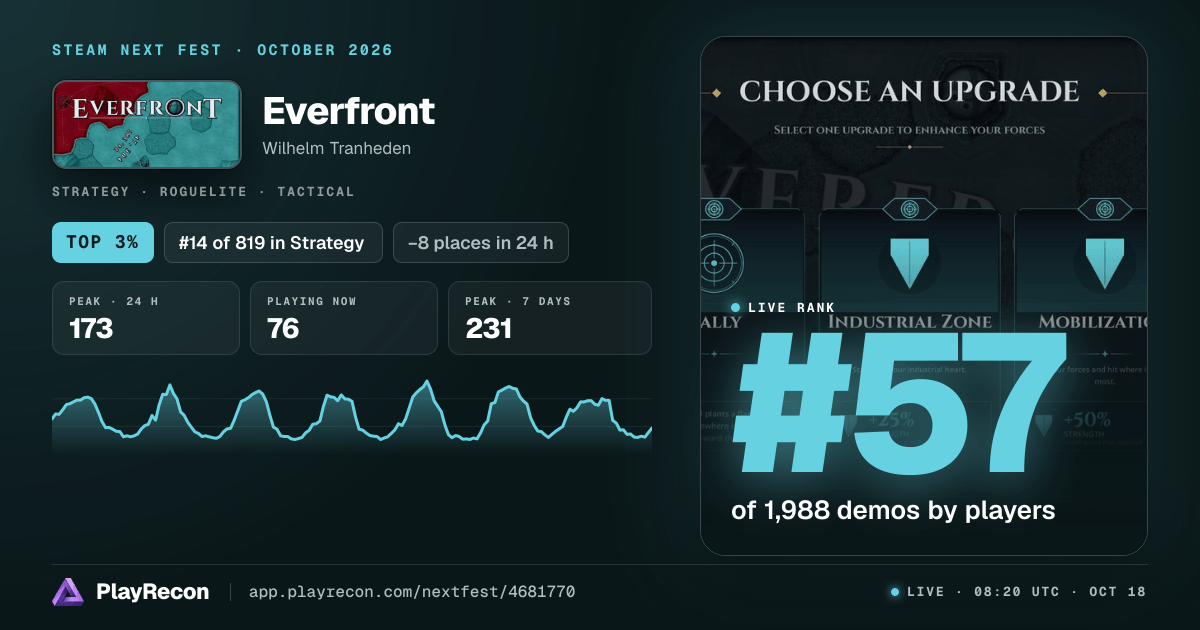Viewport: 1200px width, 630px height.
Task: Click the Mobilization emblem icon
Action: click(x=1104, y=263)
